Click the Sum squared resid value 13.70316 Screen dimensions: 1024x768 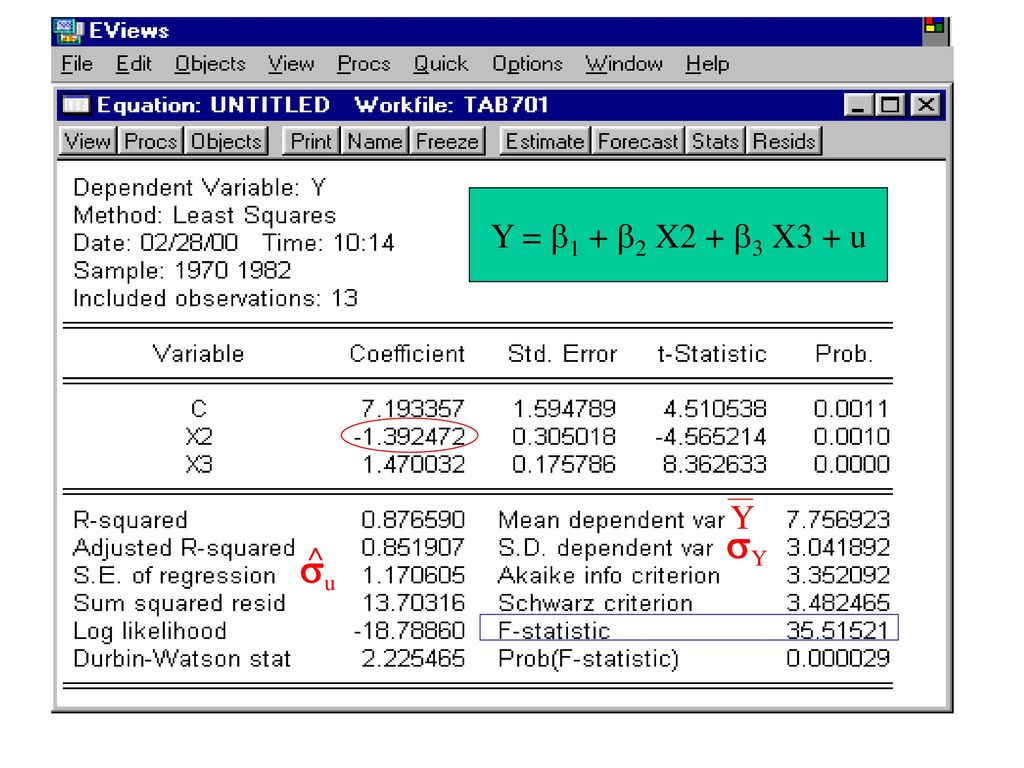pos(413,603)
